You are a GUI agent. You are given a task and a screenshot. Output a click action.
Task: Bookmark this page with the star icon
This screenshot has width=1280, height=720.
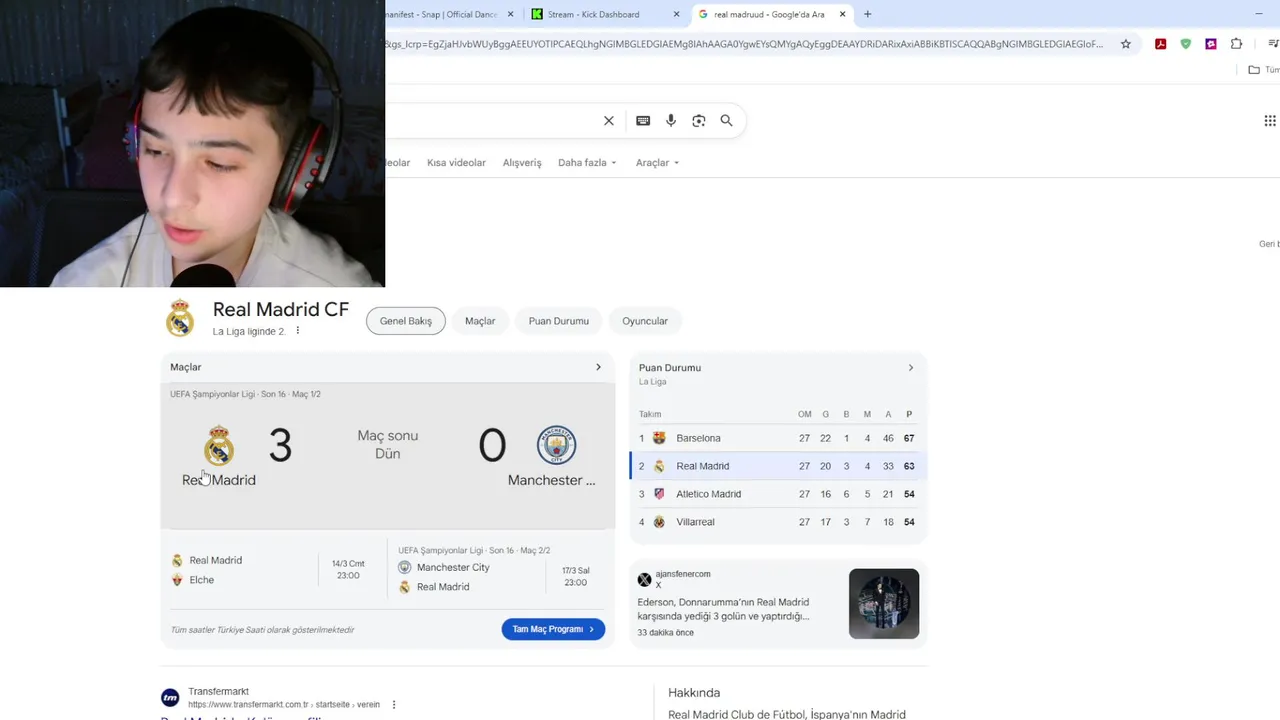1126,44
